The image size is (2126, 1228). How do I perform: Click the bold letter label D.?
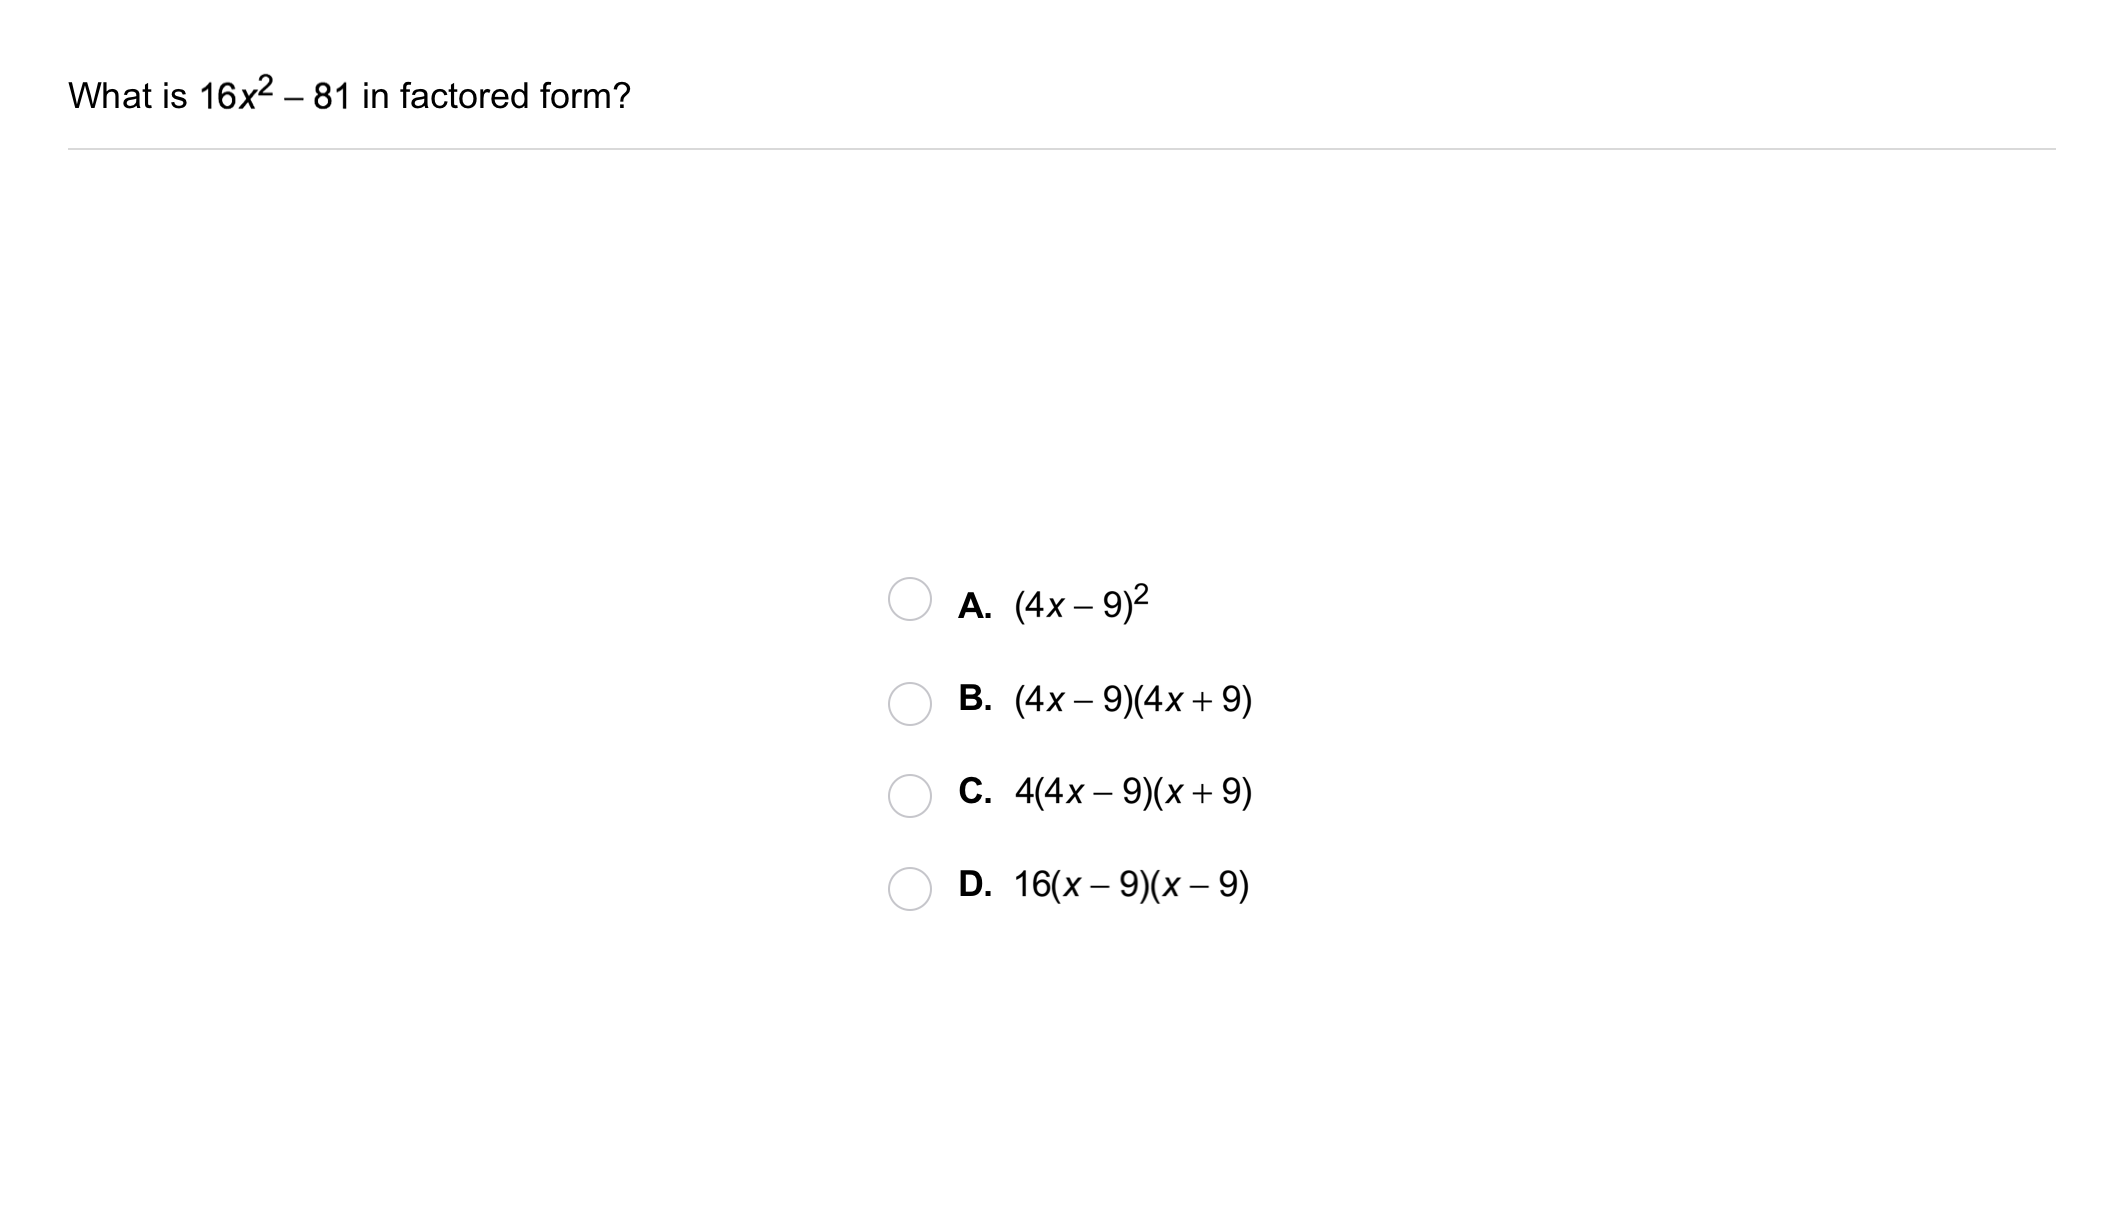point(974,885)
